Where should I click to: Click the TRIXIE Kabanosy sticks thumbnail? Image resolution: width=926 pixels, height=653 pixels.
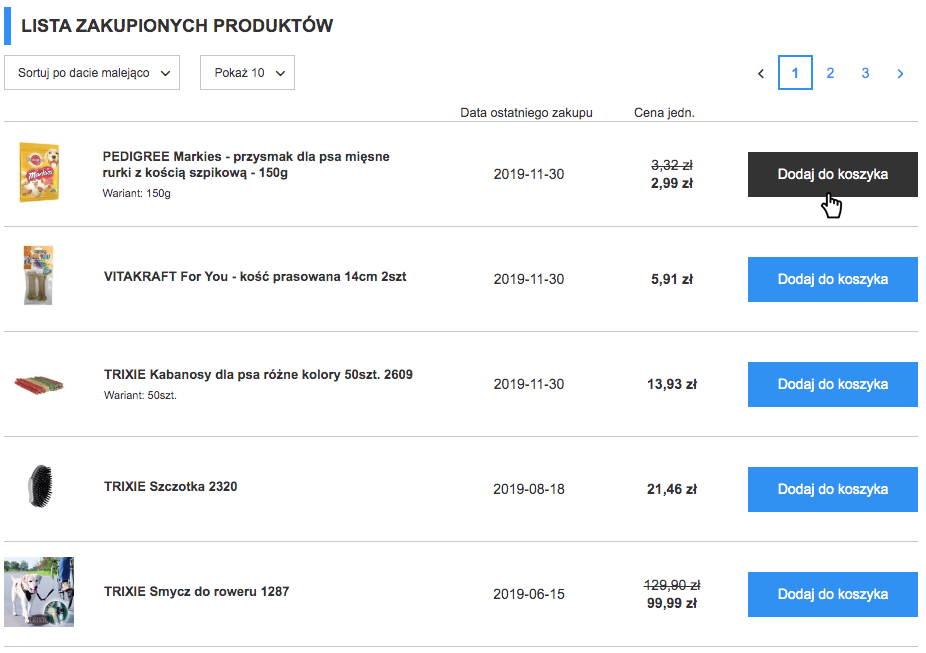pyautogui.click(x=39, y=385)
